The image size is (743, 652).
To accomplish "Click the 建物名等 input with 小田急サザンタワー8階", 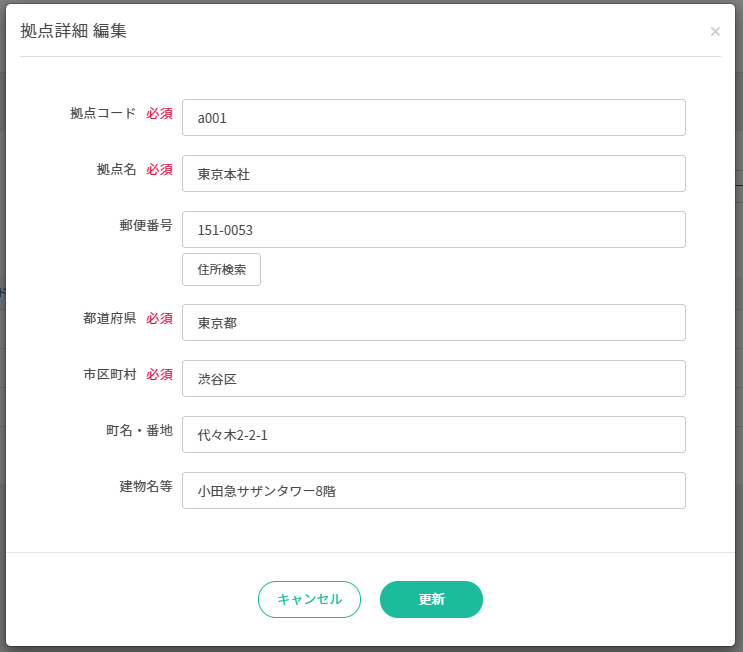I will click(x=433, y=491).
